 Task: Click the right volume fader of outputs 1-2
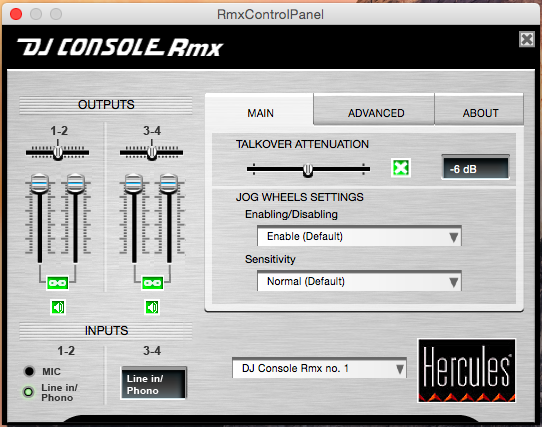75,183
